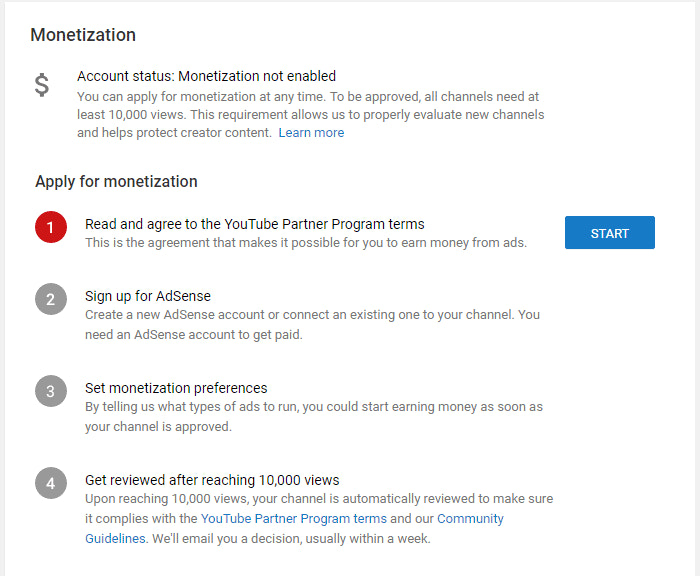Click the AdSense account creation description text
Viewport: 700px width, 576px height.
pyautogui.click(x=312, y=325)
